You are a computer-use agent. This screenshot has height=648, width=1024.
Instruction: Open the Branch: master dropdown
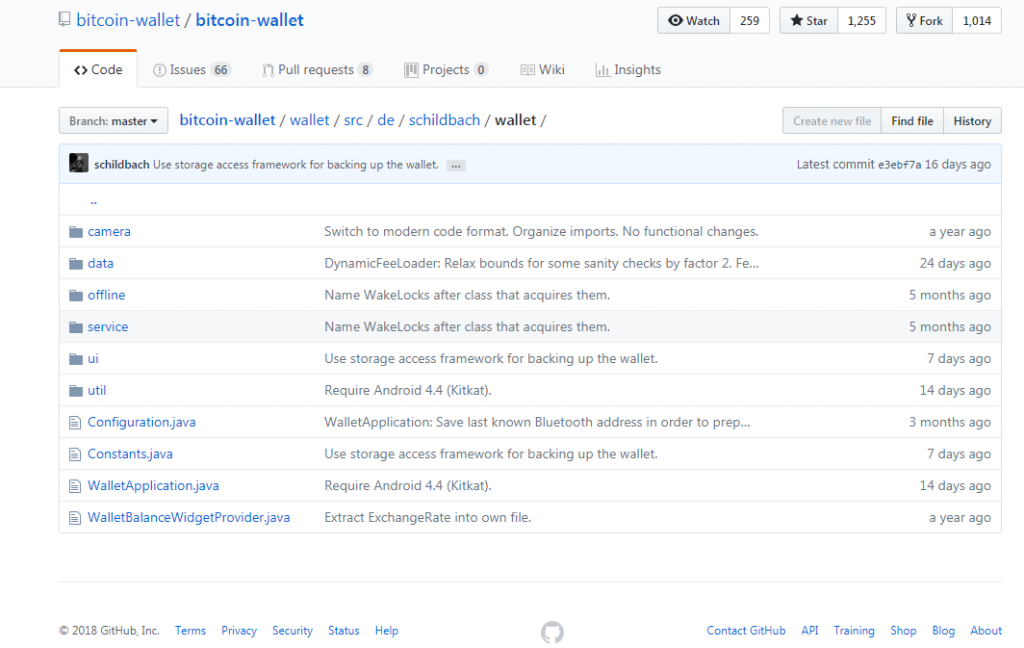click(114, 121)
